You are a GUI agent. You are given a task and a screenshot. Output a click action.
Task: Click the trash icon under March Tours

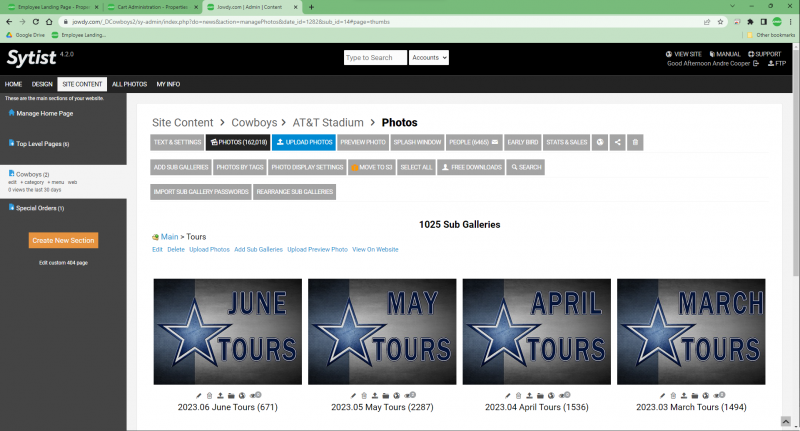673,395
